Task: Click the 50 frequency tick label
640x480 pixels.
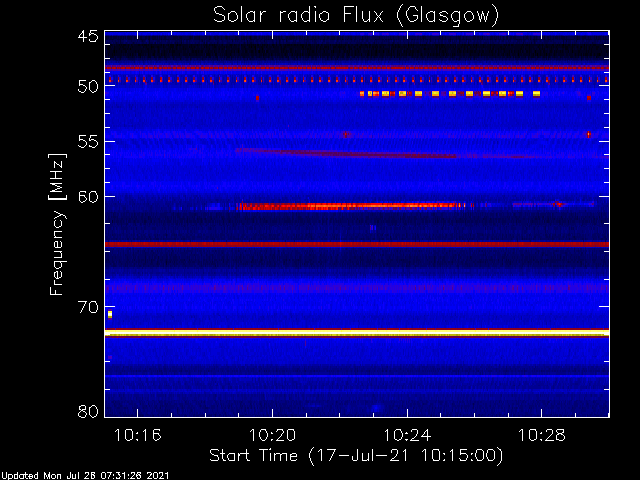Action: click(88, 86)
